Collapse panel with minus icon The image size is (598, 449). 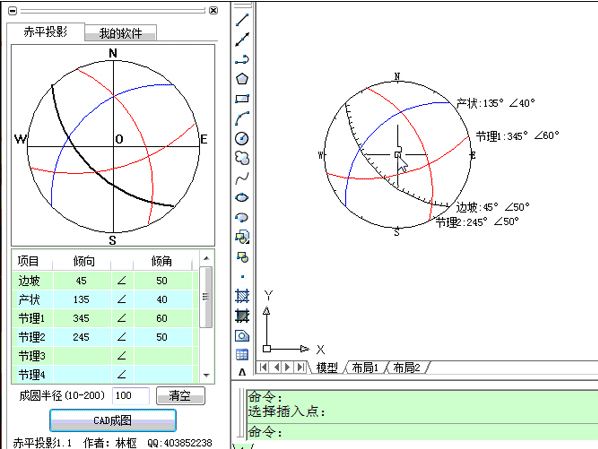pos(13,11)
